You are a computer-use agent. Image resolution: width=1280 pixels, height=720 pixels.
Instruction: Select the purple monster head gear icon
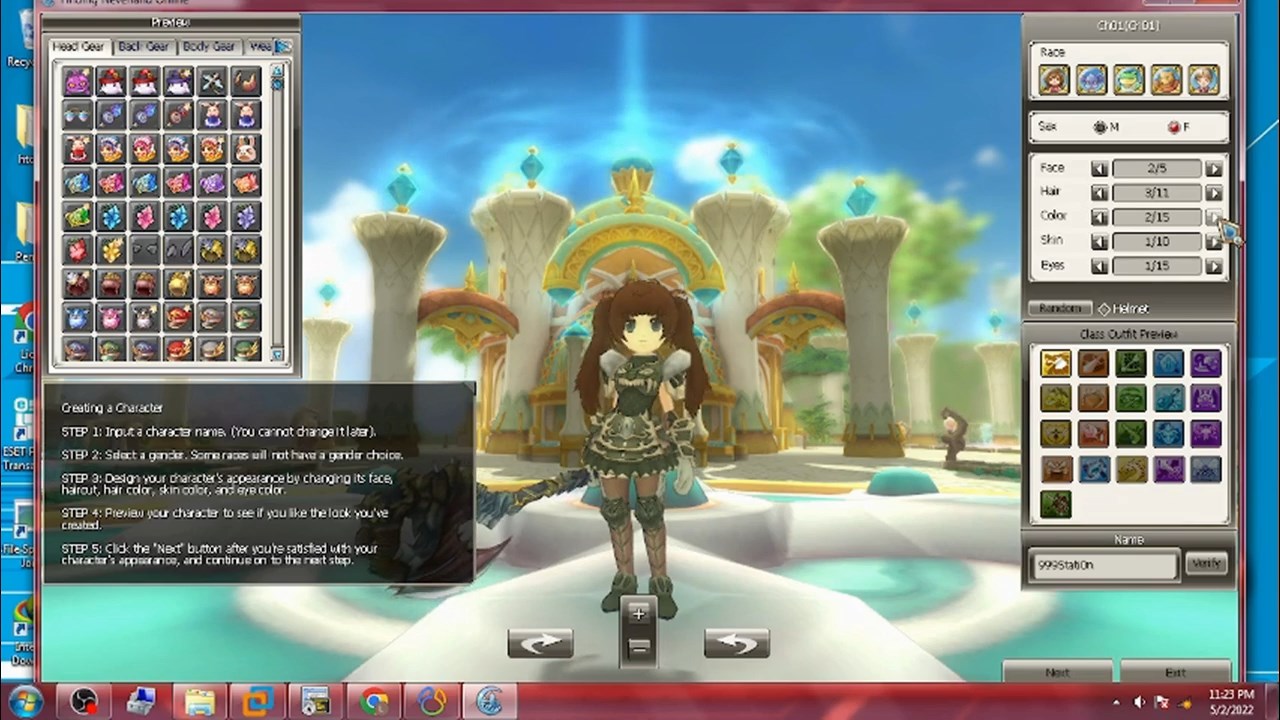click(x=77, y=82)
